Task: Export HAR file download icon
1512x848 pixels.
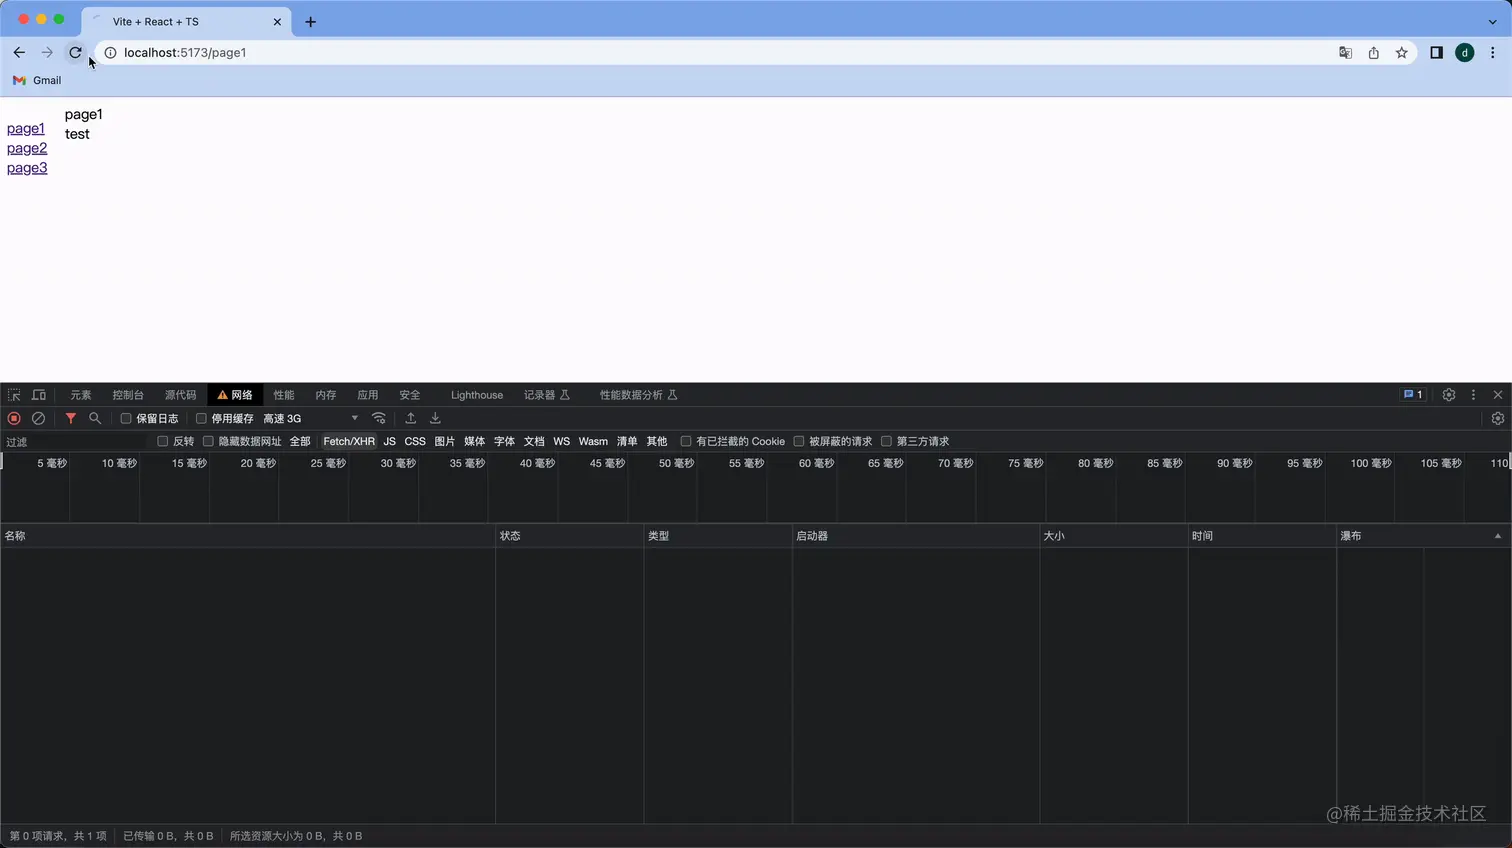Action: (x=435, y=419)
